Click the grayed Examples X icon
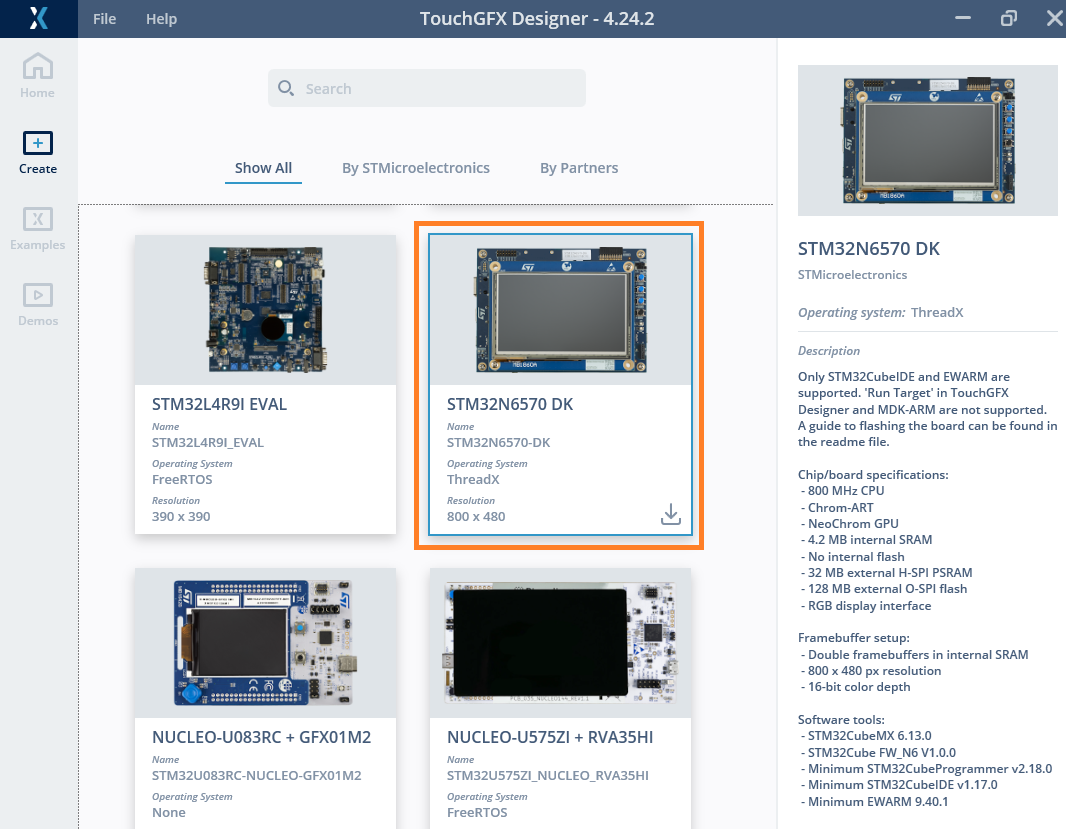 coord(37,219)
